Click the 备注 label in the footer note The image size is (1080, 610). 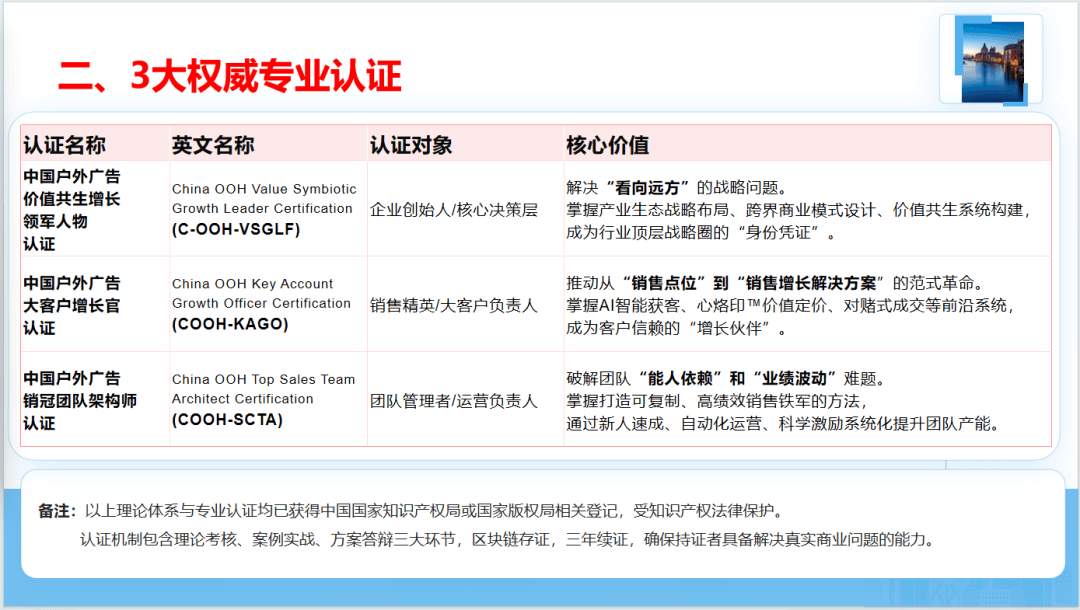coord(58,510)
